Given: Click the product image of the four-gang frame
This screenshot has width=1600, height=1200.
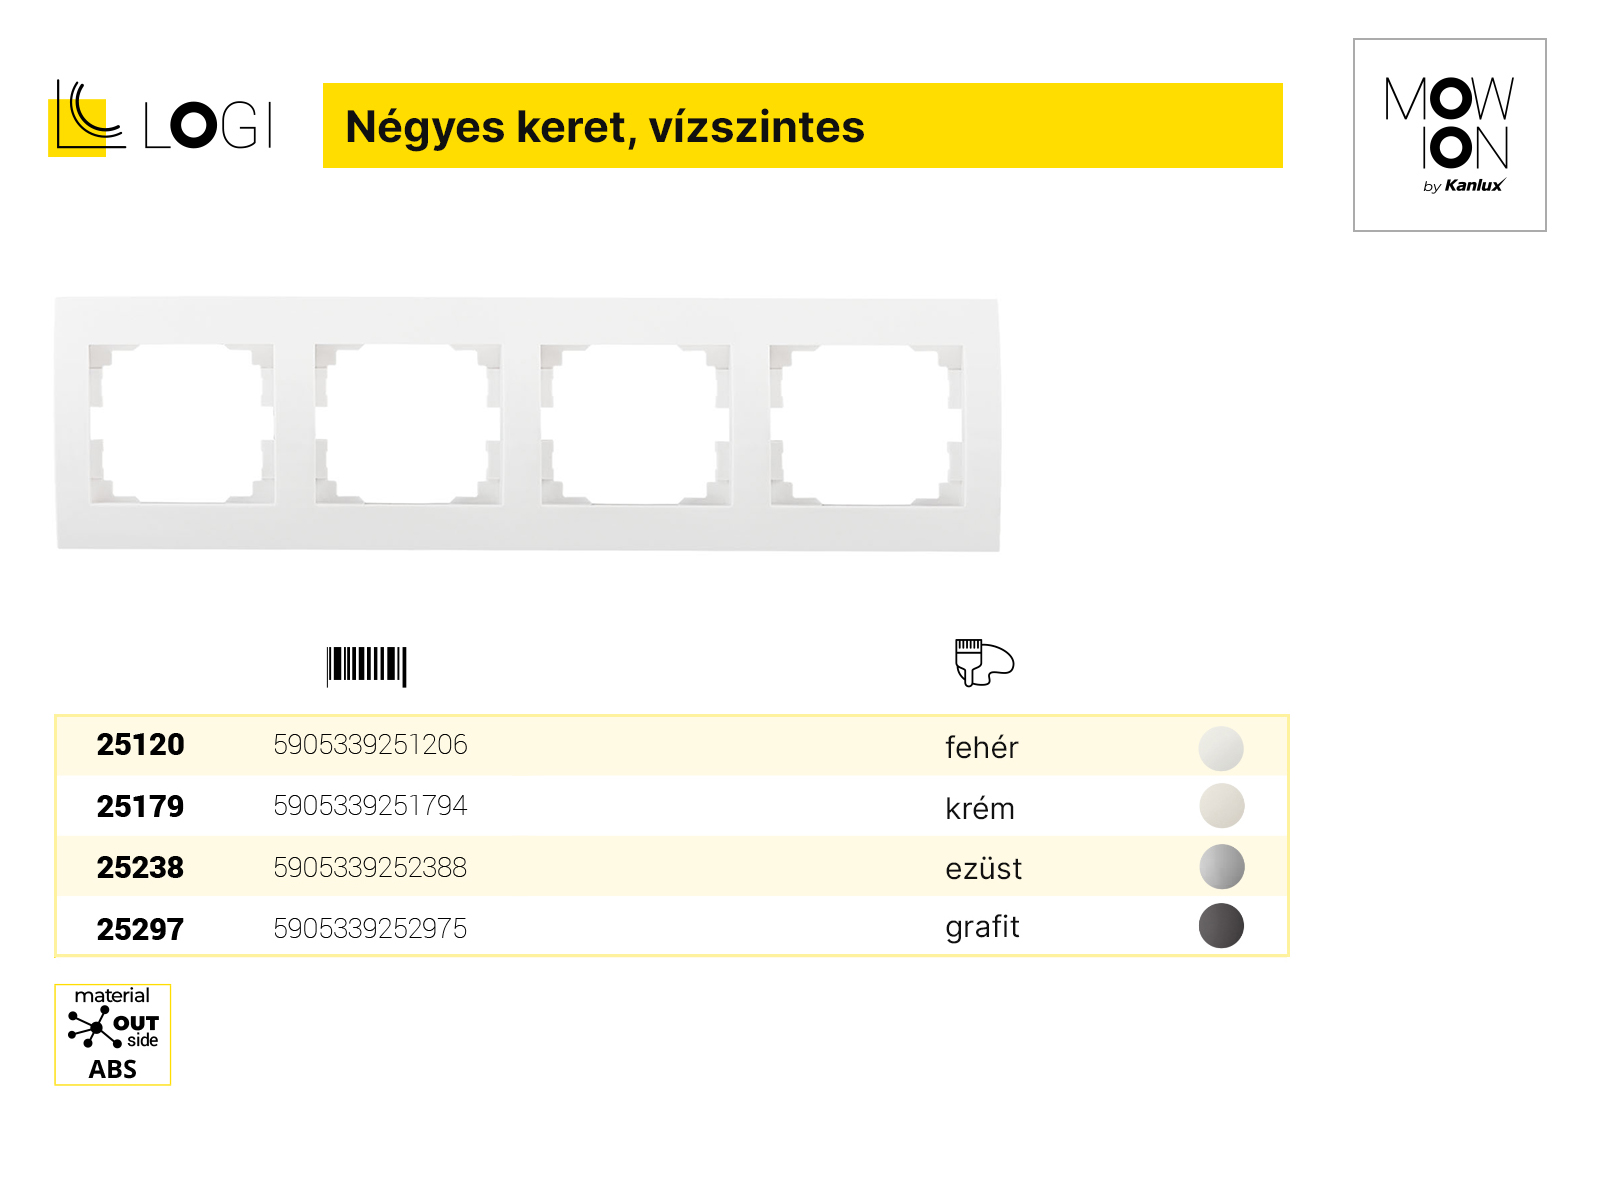Looking at the screenshot, I should (x=528, y=423).
